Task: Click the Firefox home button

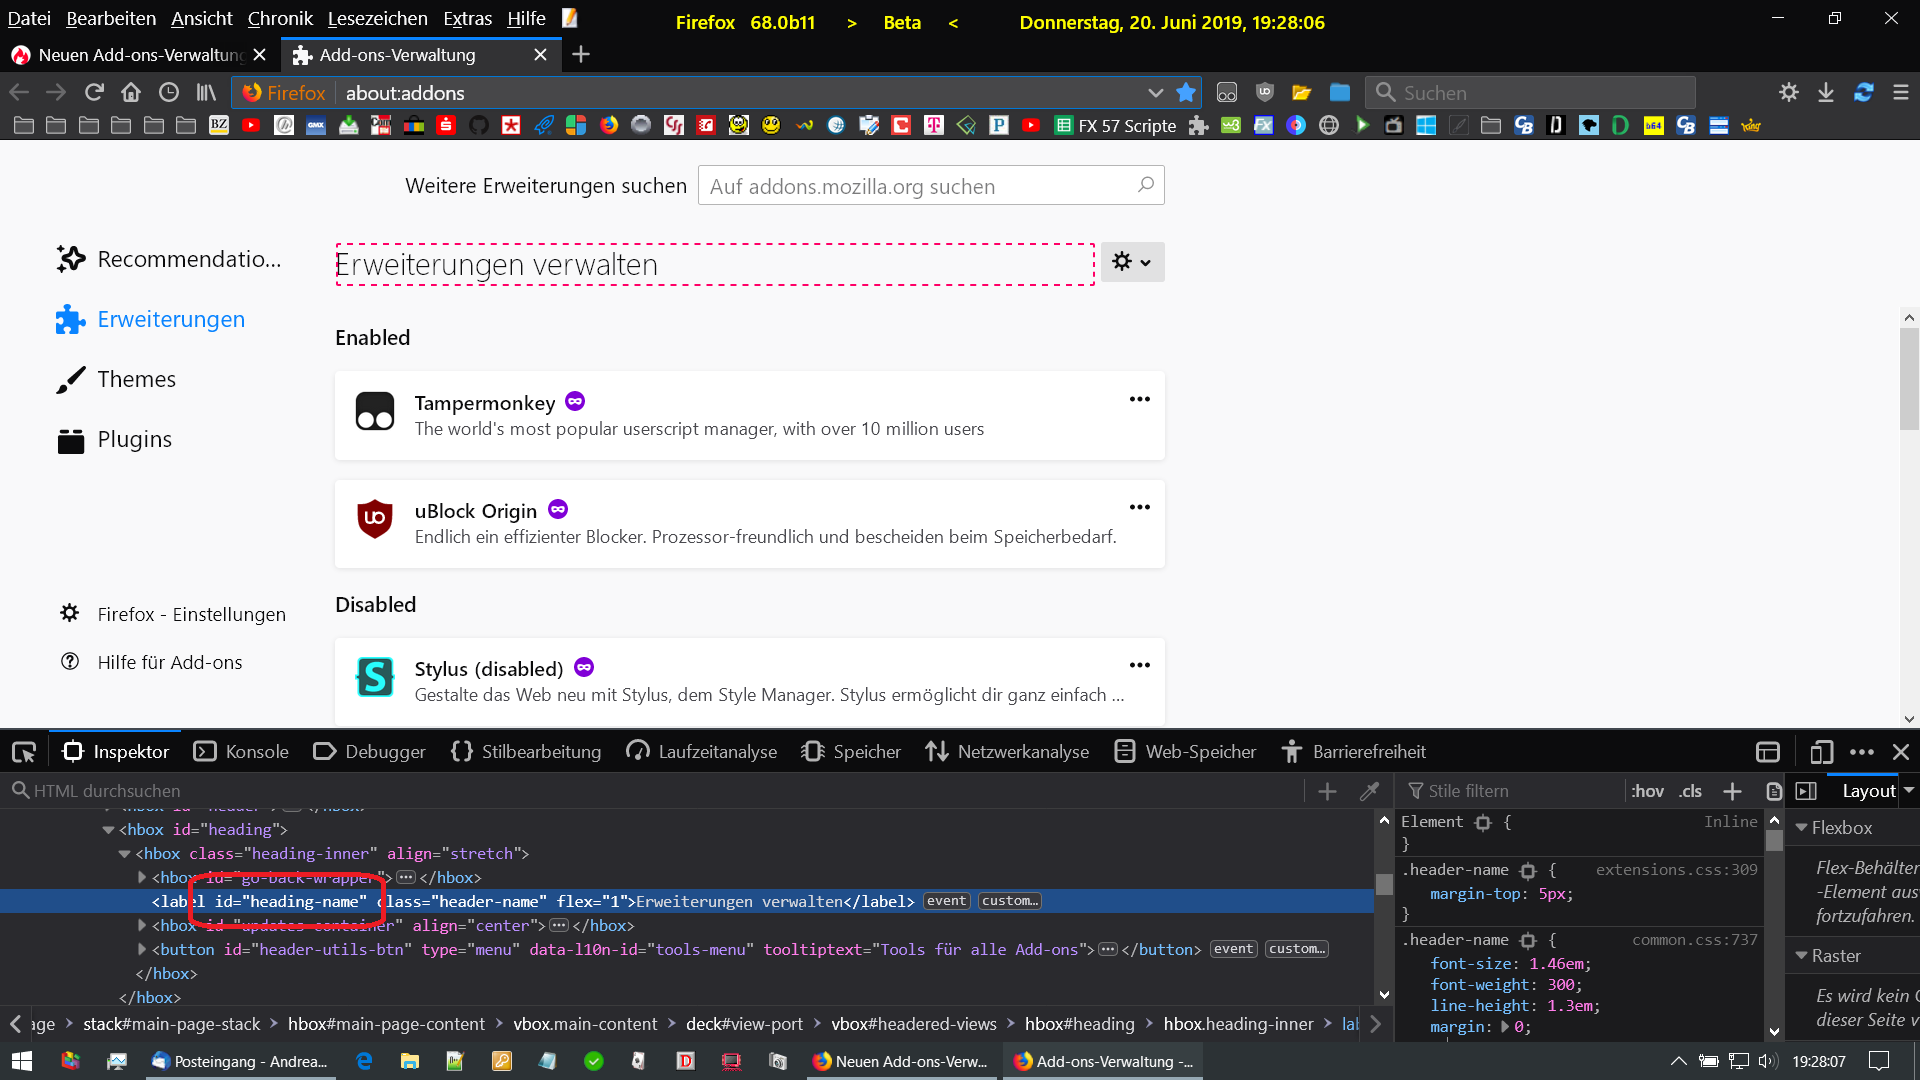Action: pos(131,93)
